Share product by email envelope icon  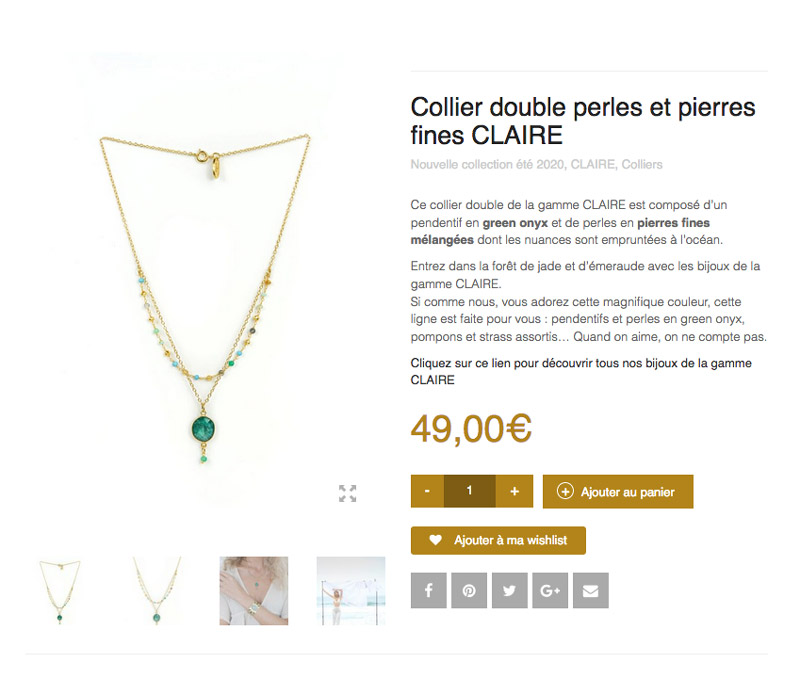tap(590, 590)
